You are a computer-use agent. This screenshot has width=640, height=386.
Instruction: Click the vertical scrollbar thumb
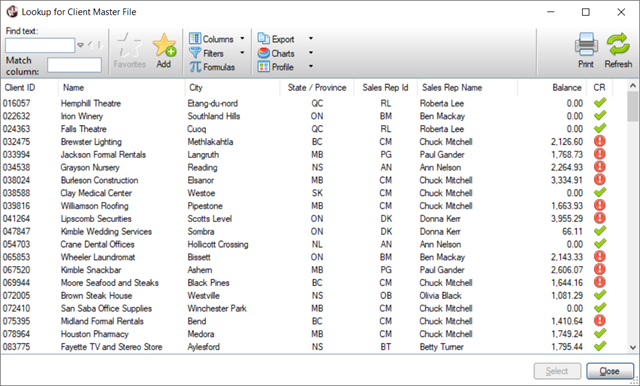click(x=633, y=106)
